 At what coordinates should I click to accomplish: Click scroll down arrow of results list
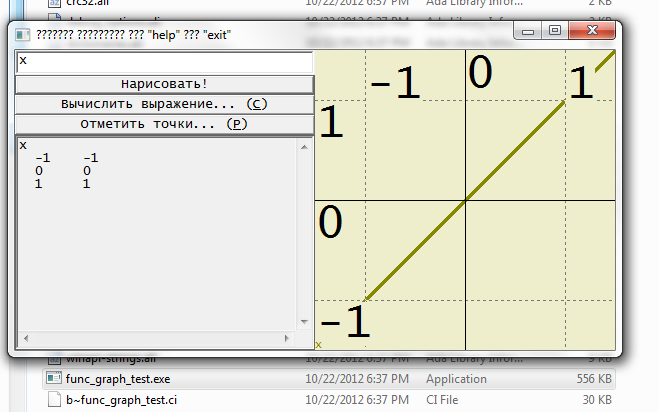point(306,322)
